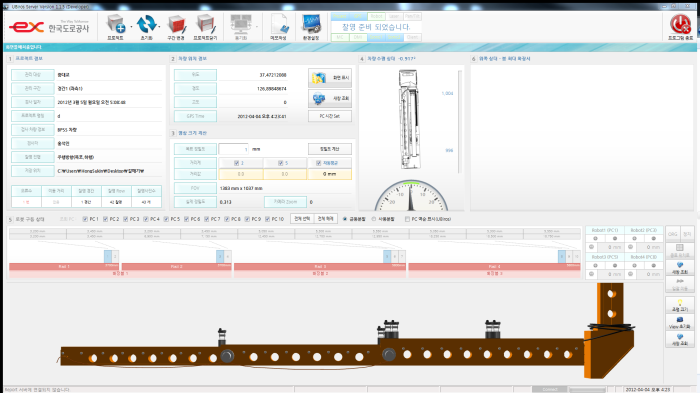Click the PC time Set button
This screenshot has width=700, height=393.
(329, 116)
